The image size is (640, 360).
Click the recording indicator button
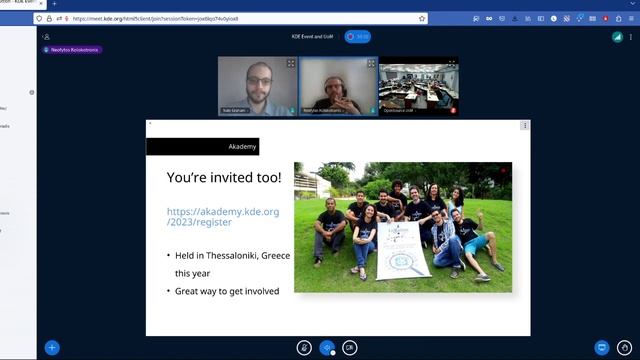tap(358, 37)
